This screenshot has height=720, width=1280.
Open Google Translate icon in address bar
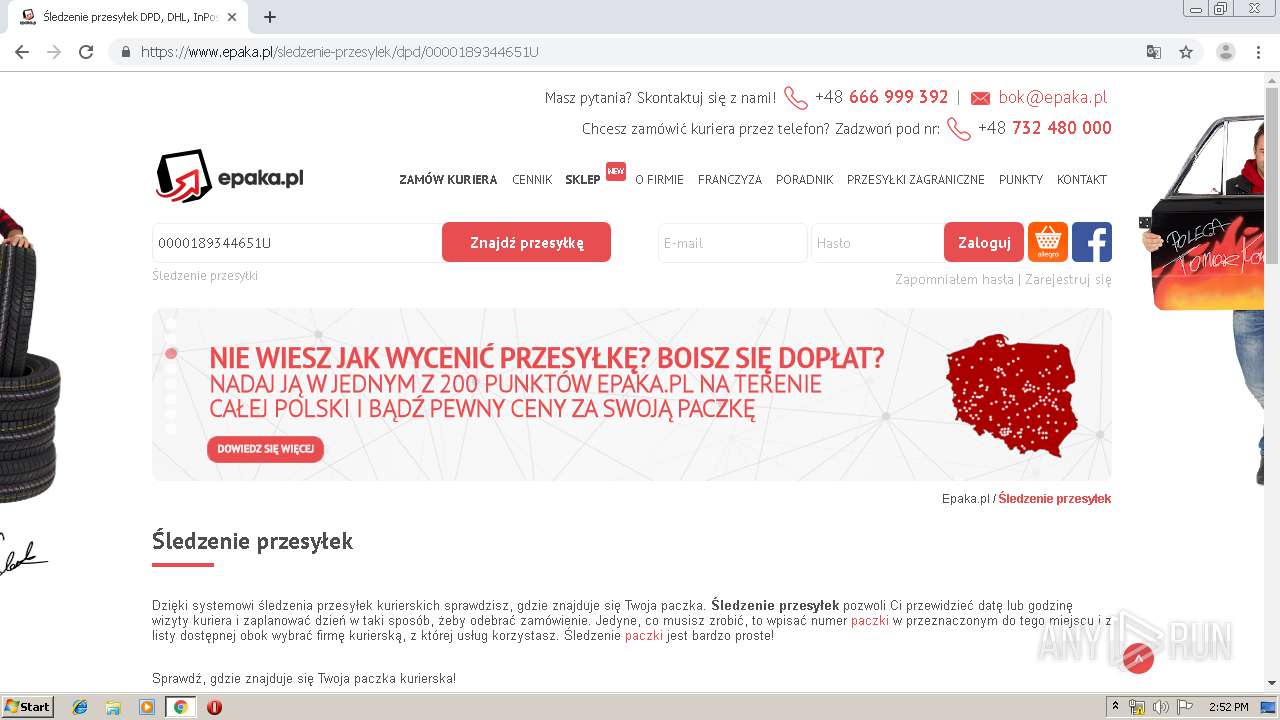tap(1154, 52)
